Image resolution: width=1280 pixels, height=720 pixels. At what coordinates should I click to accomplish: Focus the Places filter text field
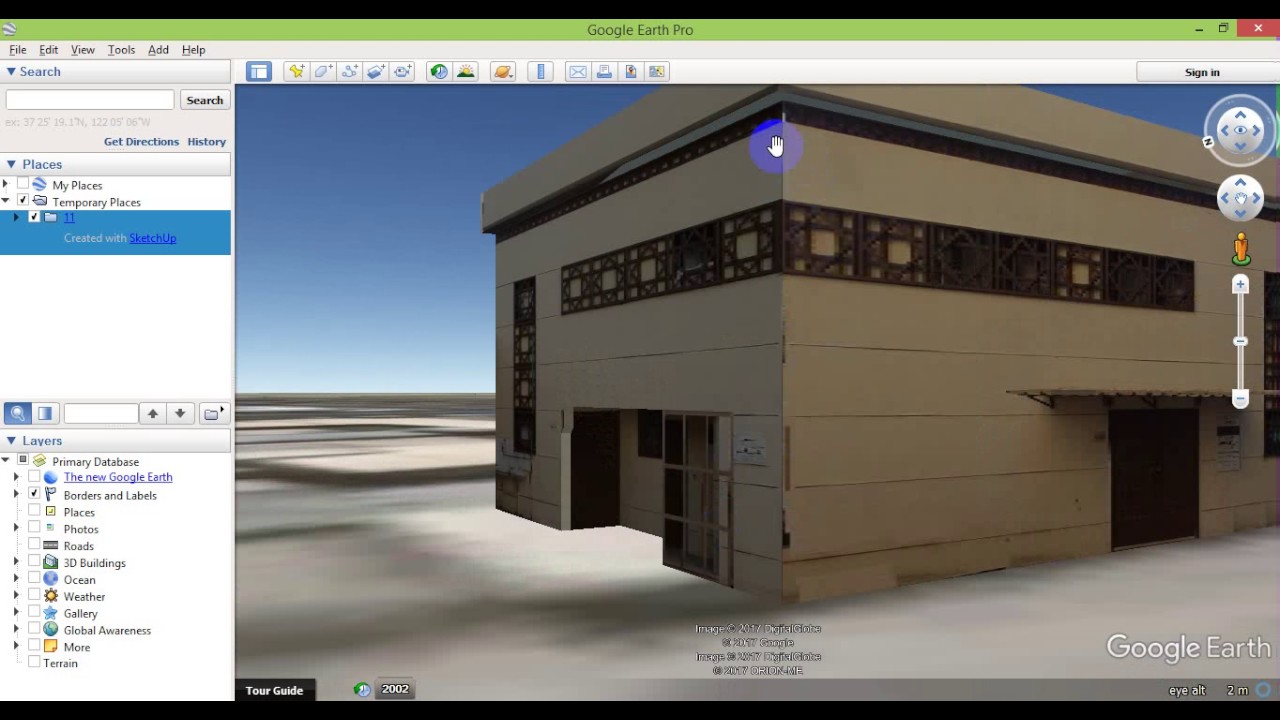pyautogui.click(x=100, y=413)
